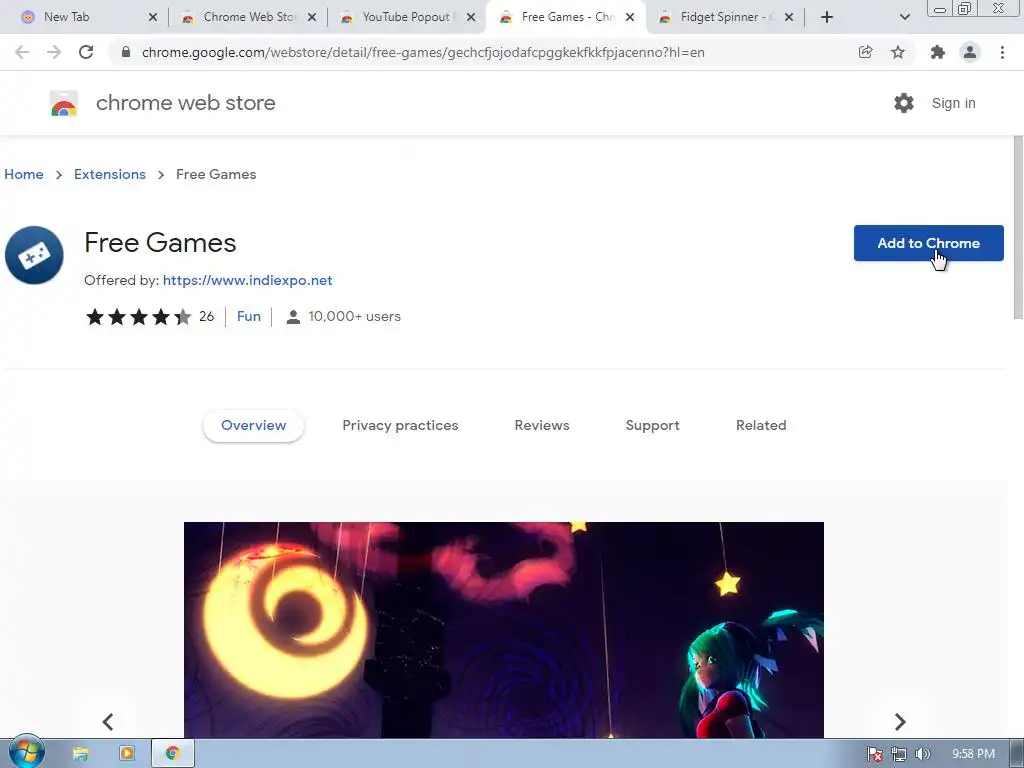This screenshot has width=1024, height=768.
Task: Click Add to Chrome button
Action: coord(929,243)
